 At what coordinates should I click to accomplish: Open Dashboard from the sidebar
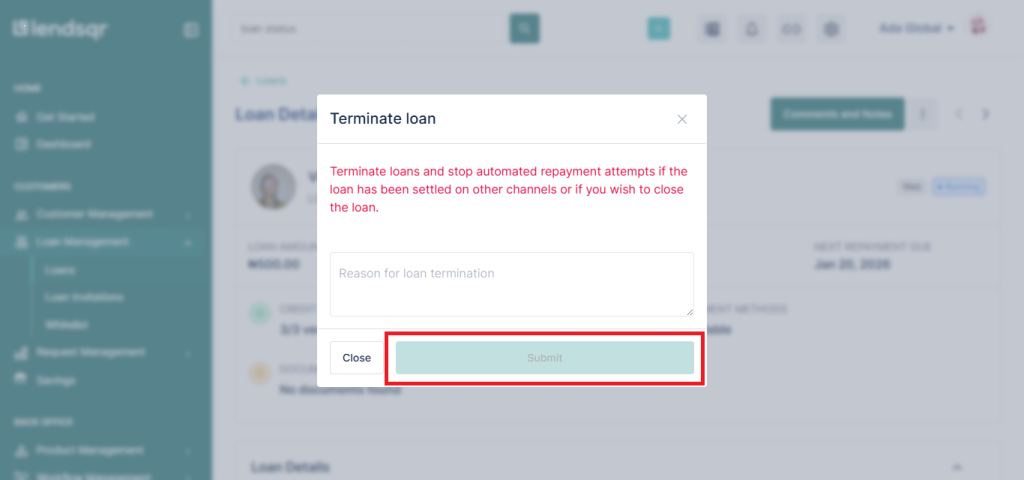point(64,144)
